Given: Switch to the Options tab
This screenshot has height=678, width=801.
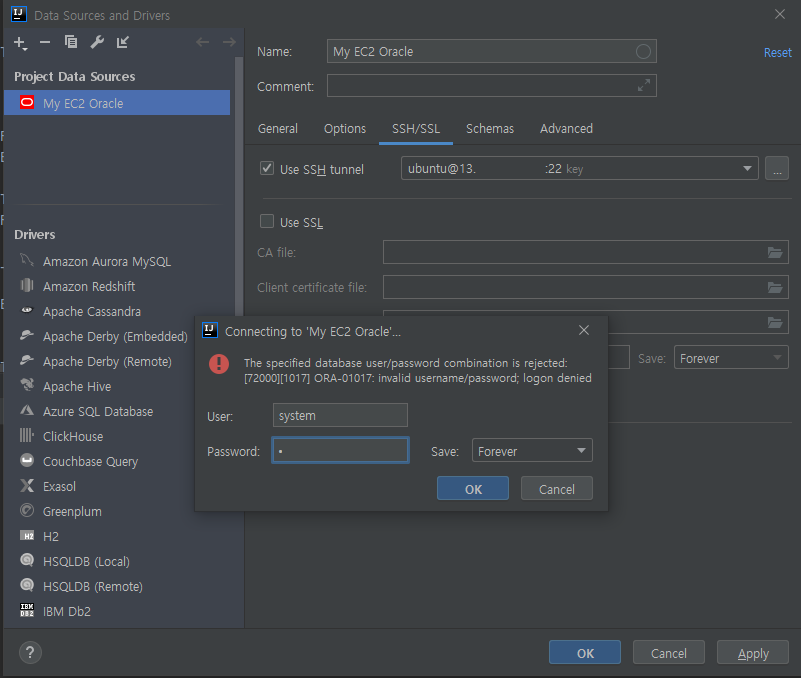Looking at the screenshot, I should (345, 129).
